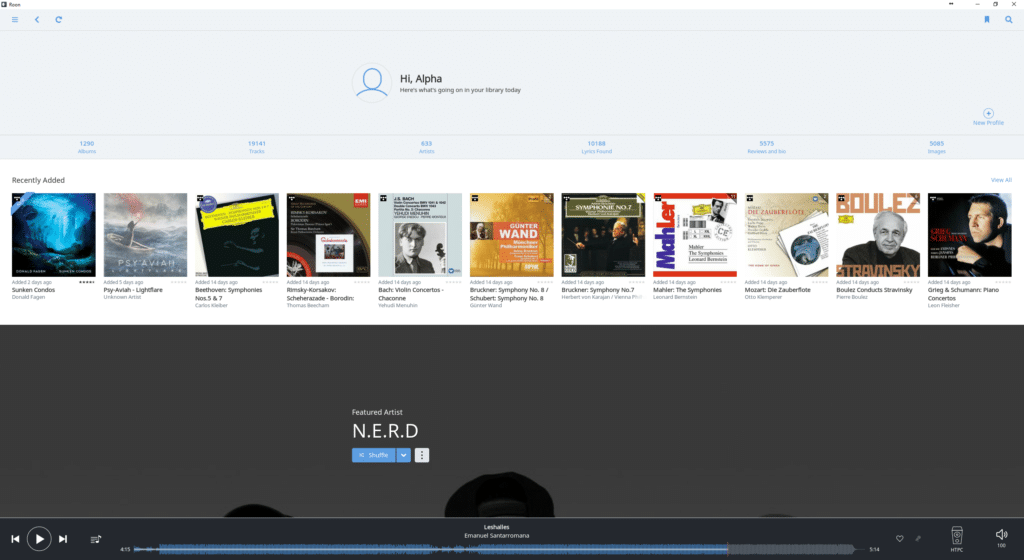
Task: Open the Bach Violin Concertos album cover
Action: click(x=420, y=235)
